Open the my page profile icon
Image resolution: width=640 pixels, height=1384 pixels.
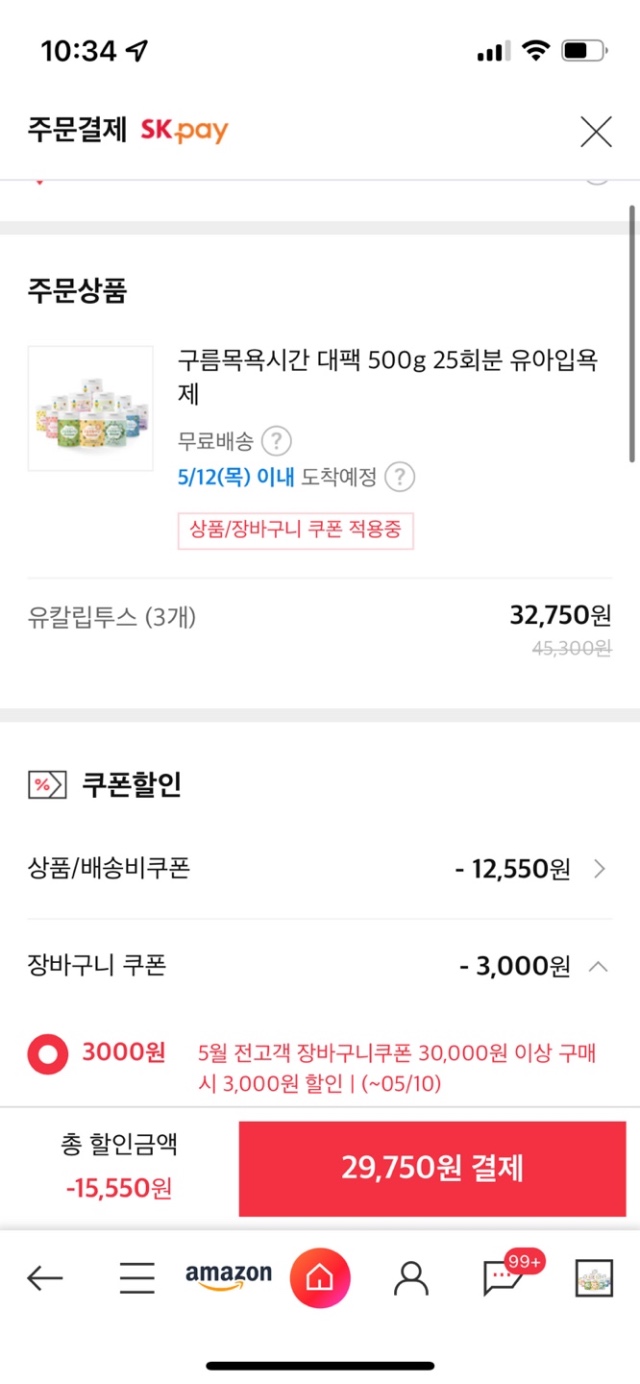point(410,1277)
